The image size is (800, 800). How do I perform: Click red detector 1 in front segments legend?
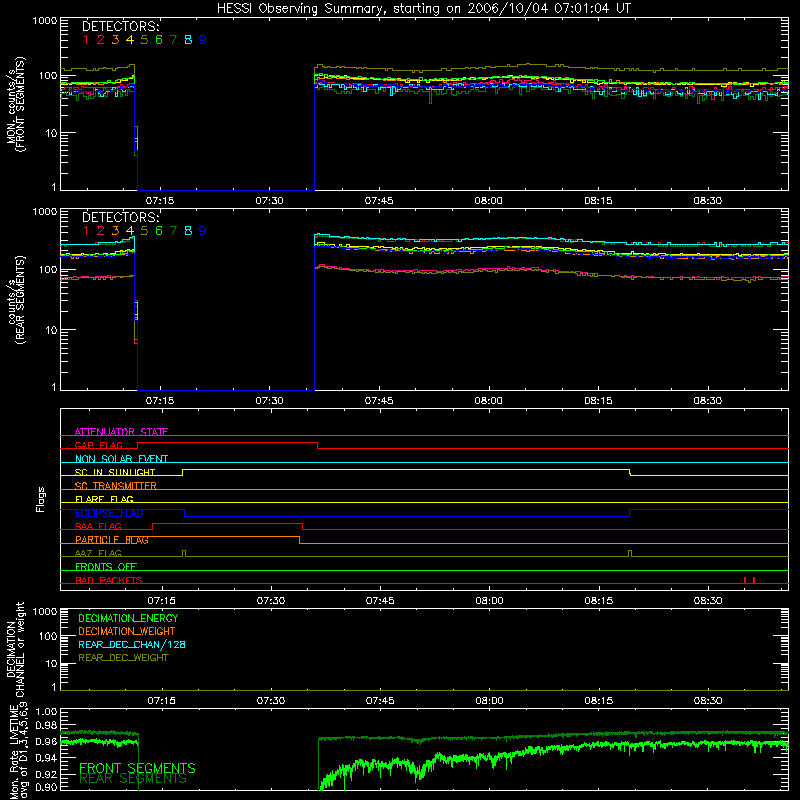pyautogui.click(x=86, y=40)
